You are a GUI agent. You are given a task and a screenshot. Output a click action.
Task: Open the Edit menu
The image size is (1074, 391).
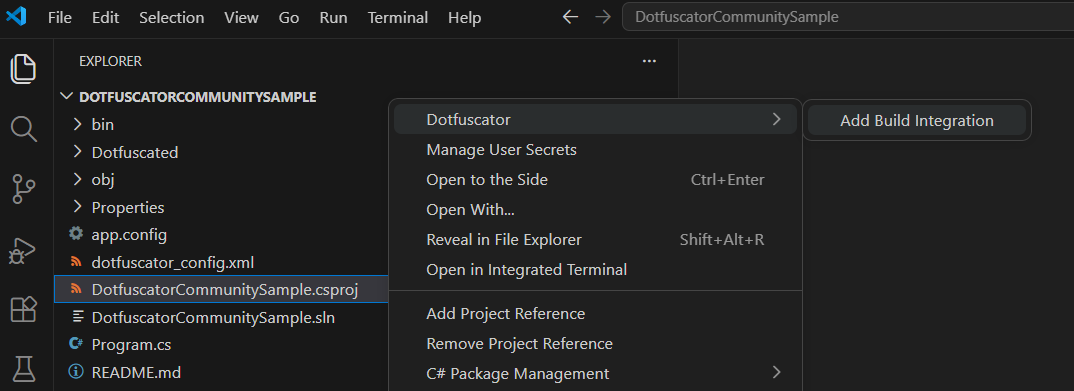point(105,17)
